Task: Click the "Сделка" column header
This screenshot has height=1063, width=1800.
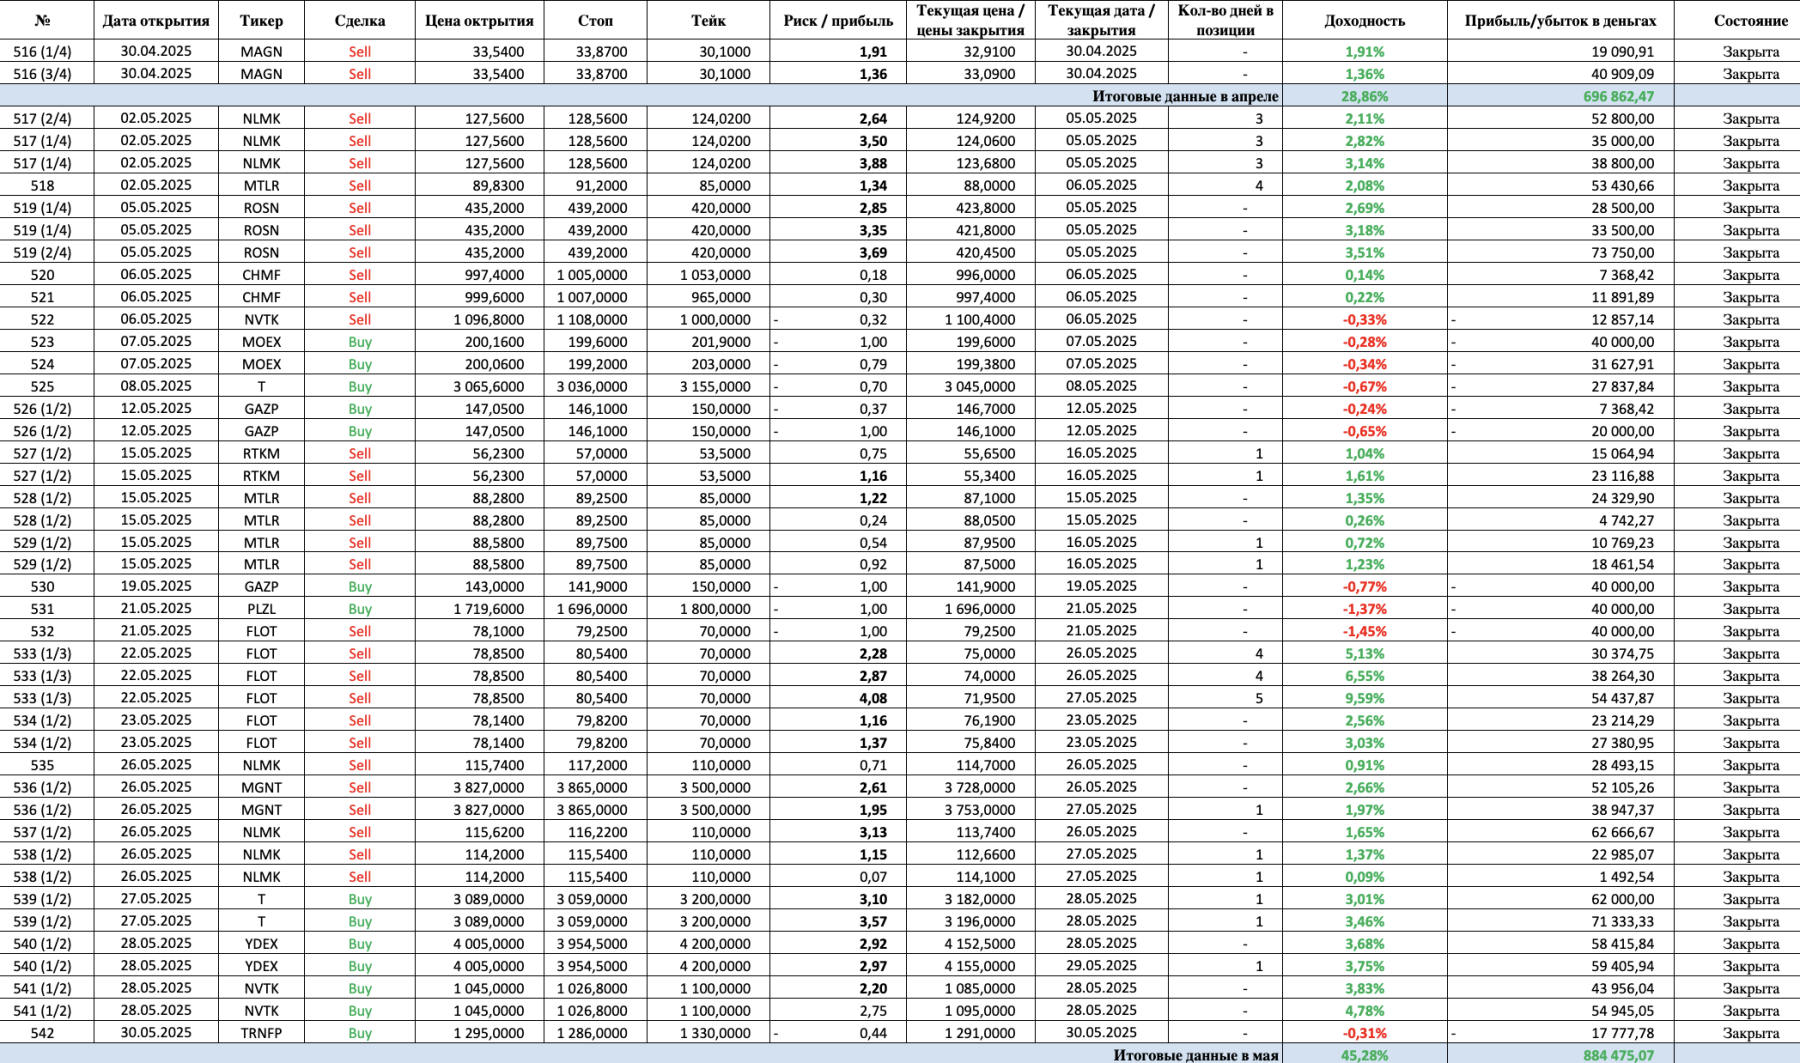Action: pos(360,20)
